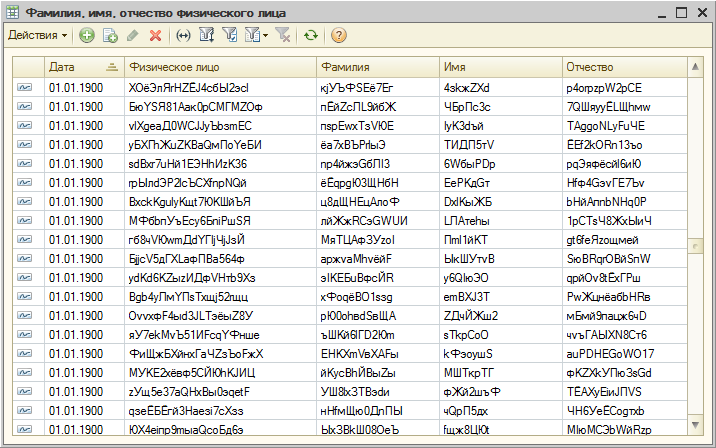Open filter history dropdown arrow
Image resolution: width=716 pixels, height=448 pixels.
265,35
